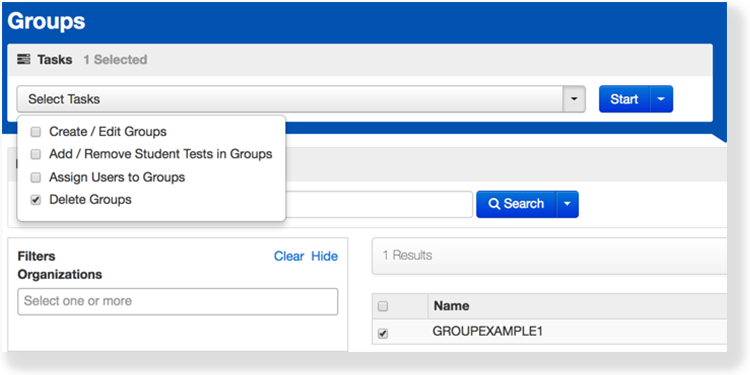Click the Organizations select one or more field
Viewport: 750px width, 375px height.
coord(177,301)
